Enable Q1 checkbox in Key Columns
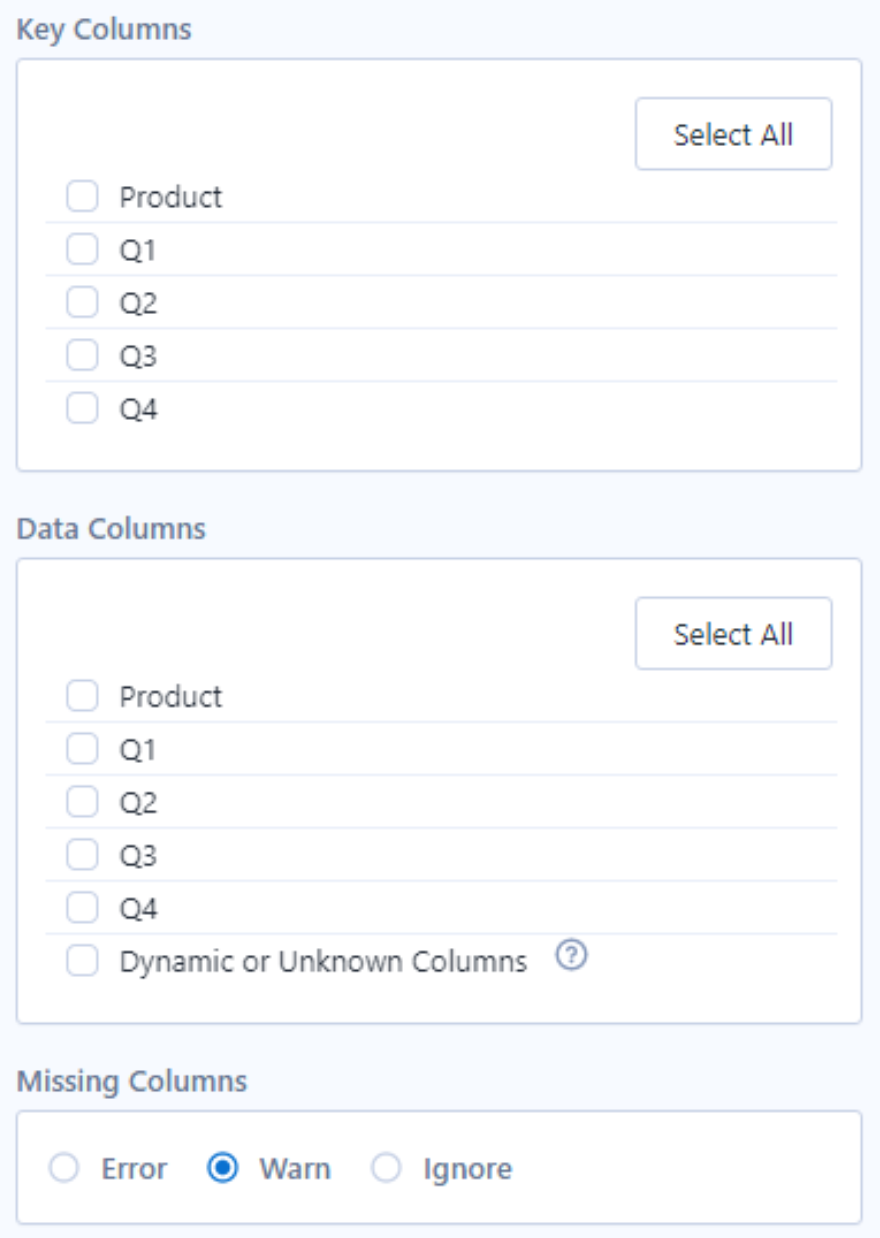This screenshot has width=880, height=1238. [82, 249]
